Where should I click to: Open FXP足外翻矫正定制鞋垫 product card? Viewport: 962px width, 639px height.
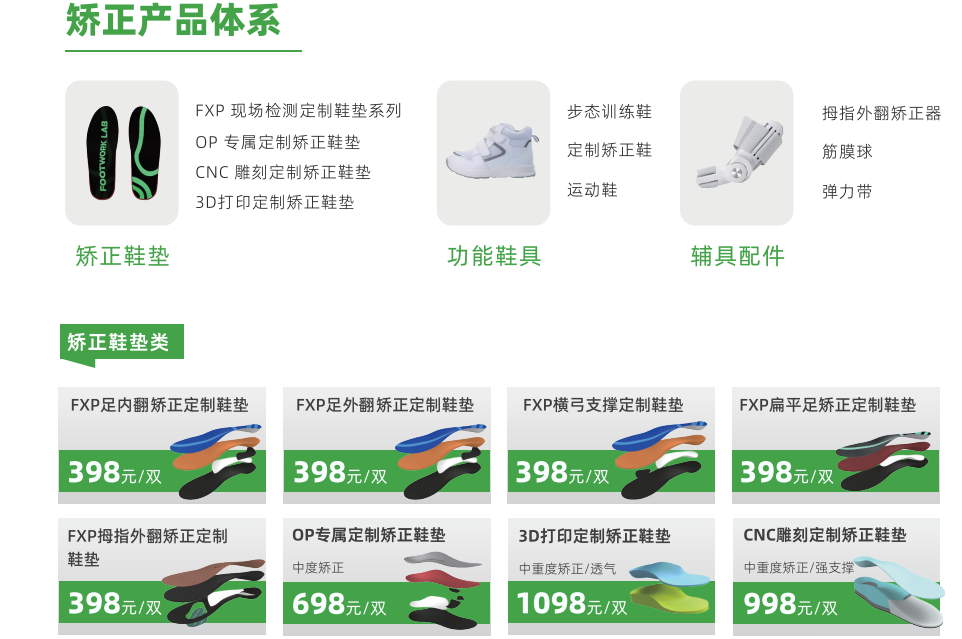[387, 445]
